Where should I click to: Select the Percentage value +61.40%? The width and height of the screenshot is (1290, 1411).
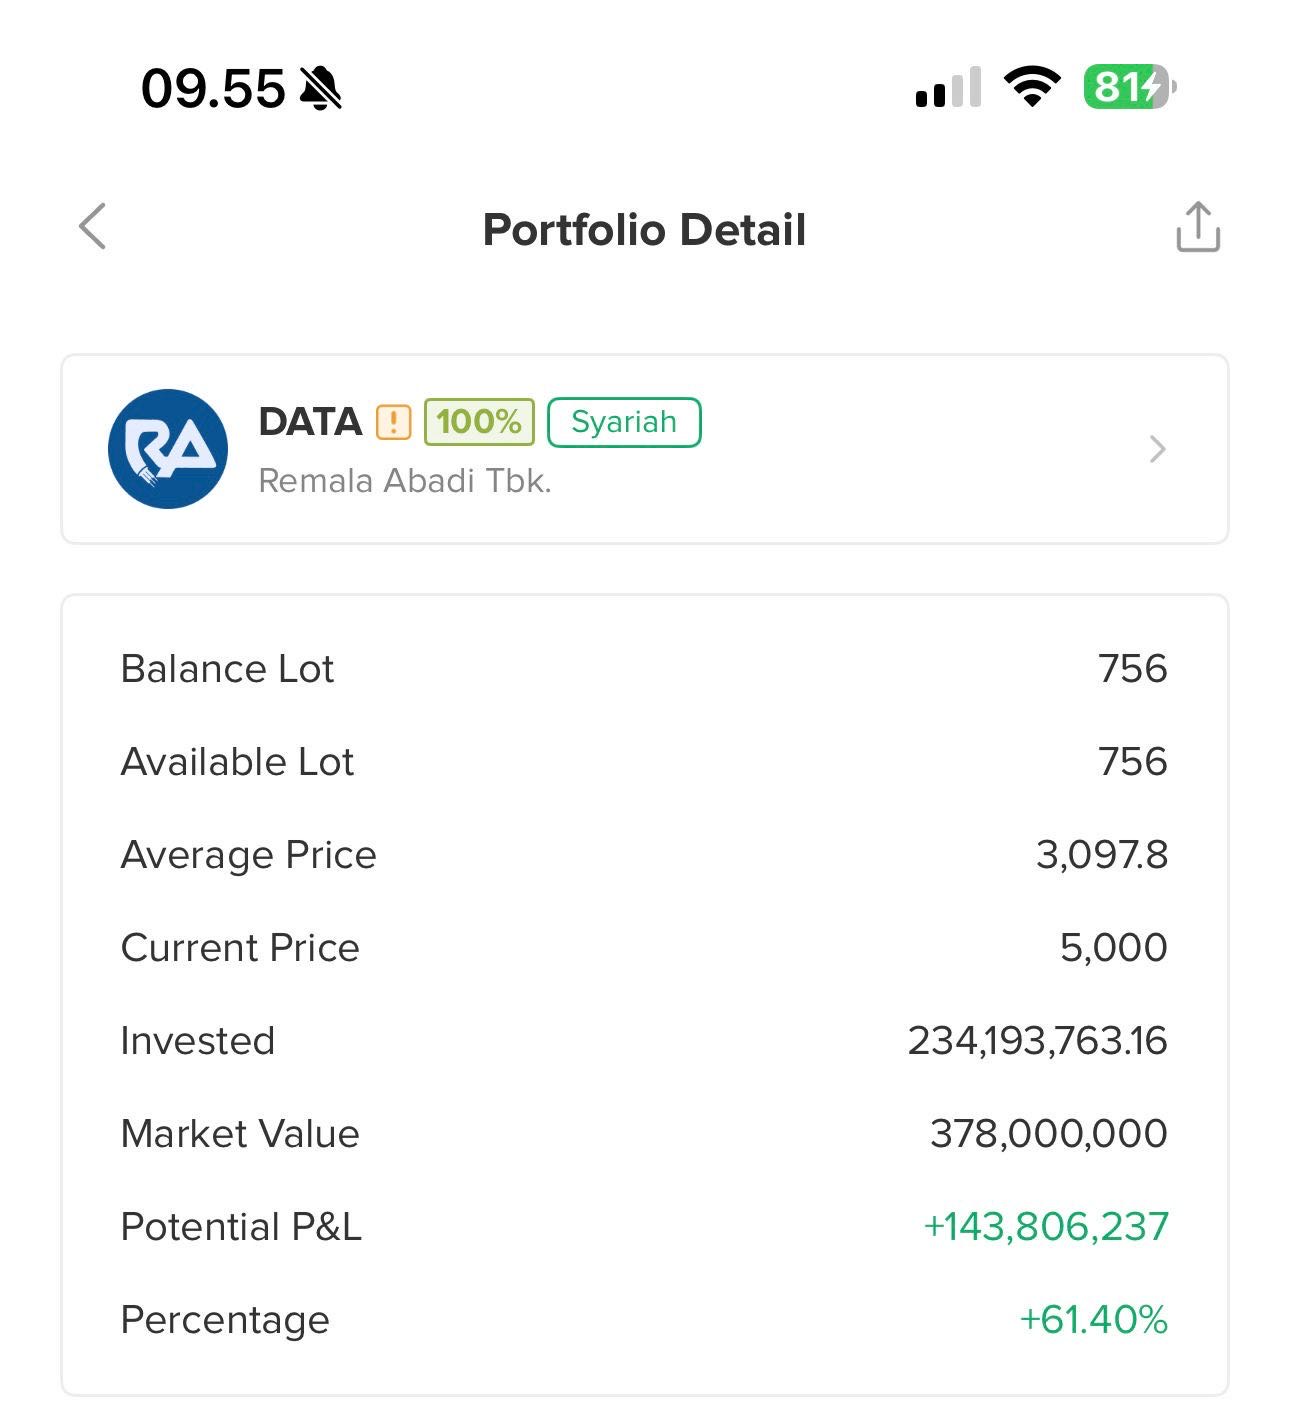coord(1093,1319)
